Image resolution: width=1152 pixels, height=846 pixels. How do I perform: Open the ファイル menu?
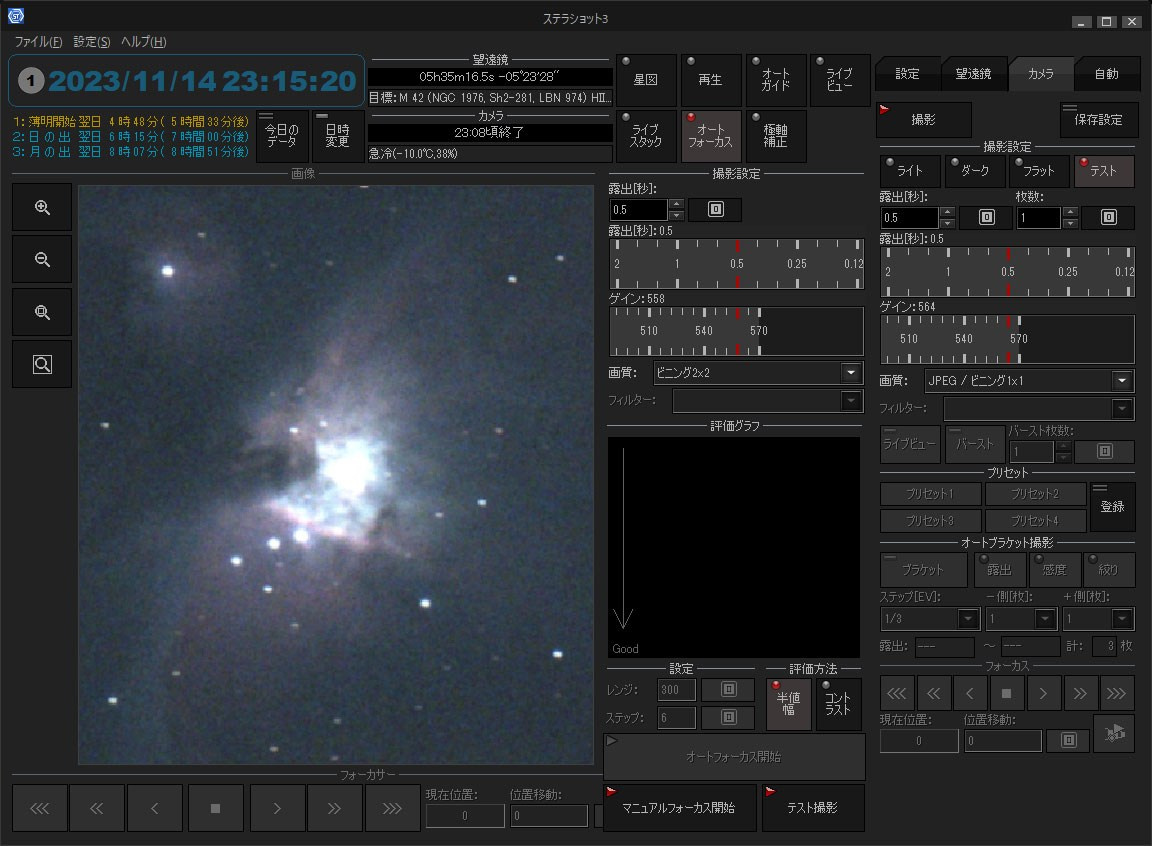point(38,42)
